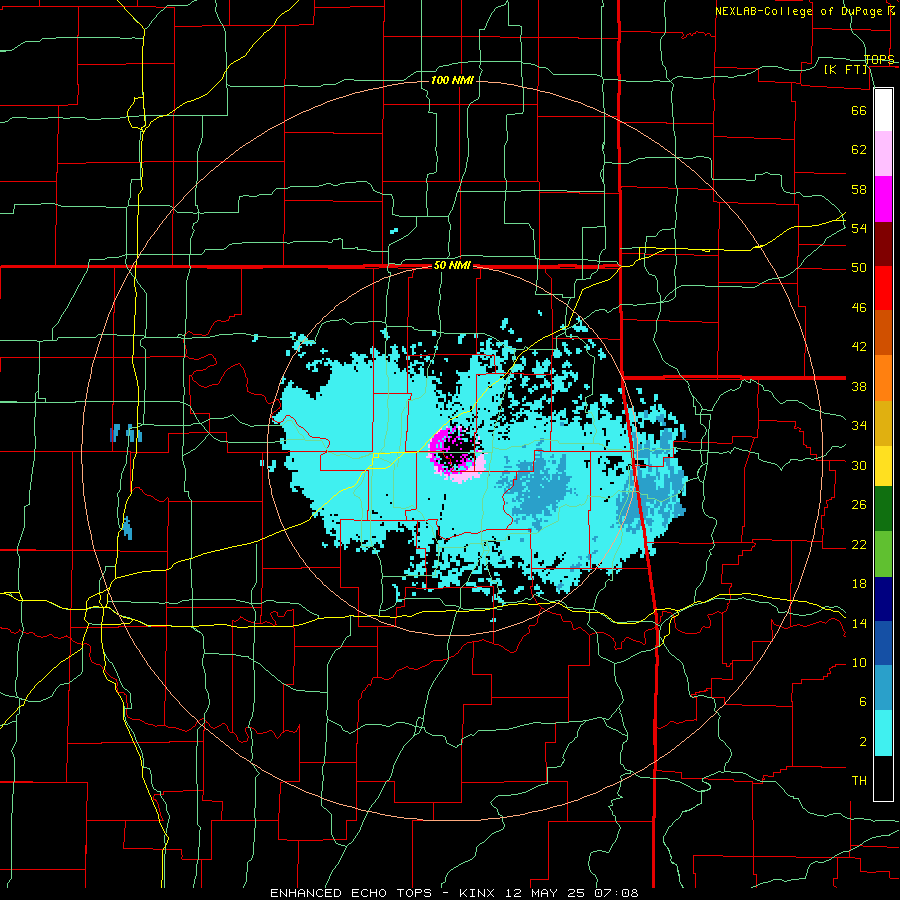Click legend value 22
This screenshot has height=900, width=900.
click(x=859, y=544)
